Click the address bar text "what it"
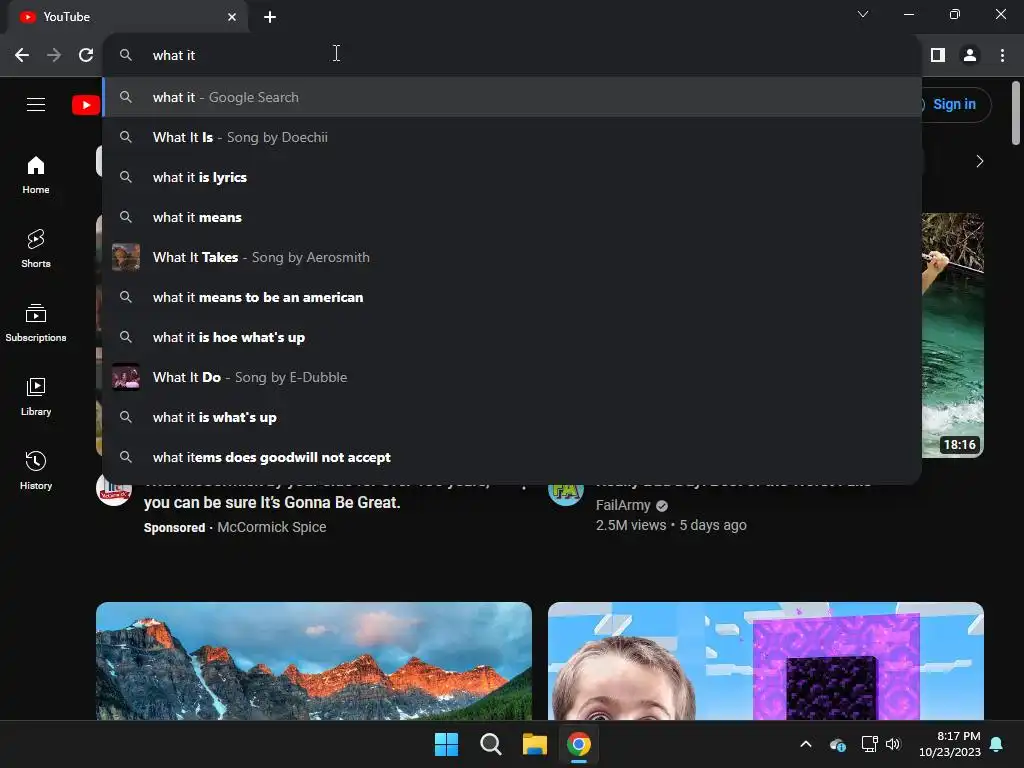 point(174,56)
